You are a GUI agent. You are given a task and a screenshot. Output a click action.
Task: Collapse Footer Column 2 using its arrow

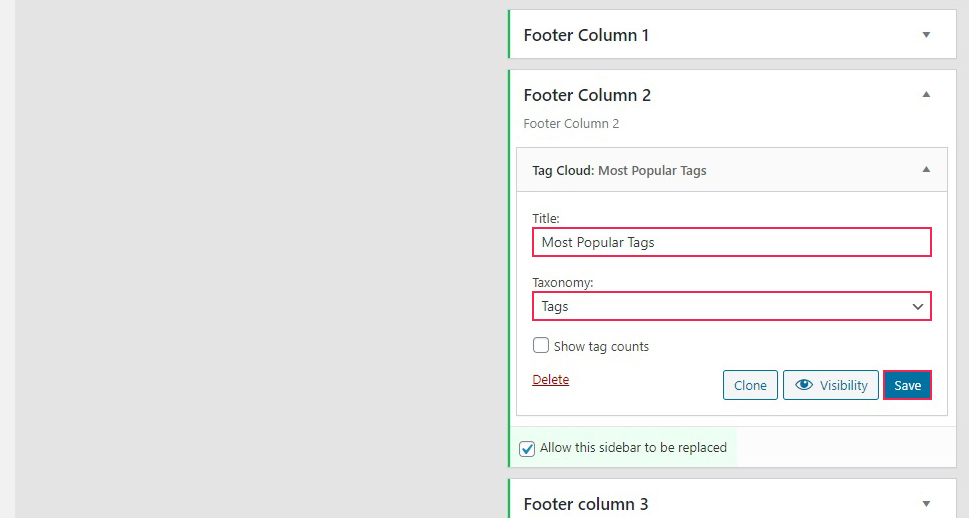(x=926, y=95)
